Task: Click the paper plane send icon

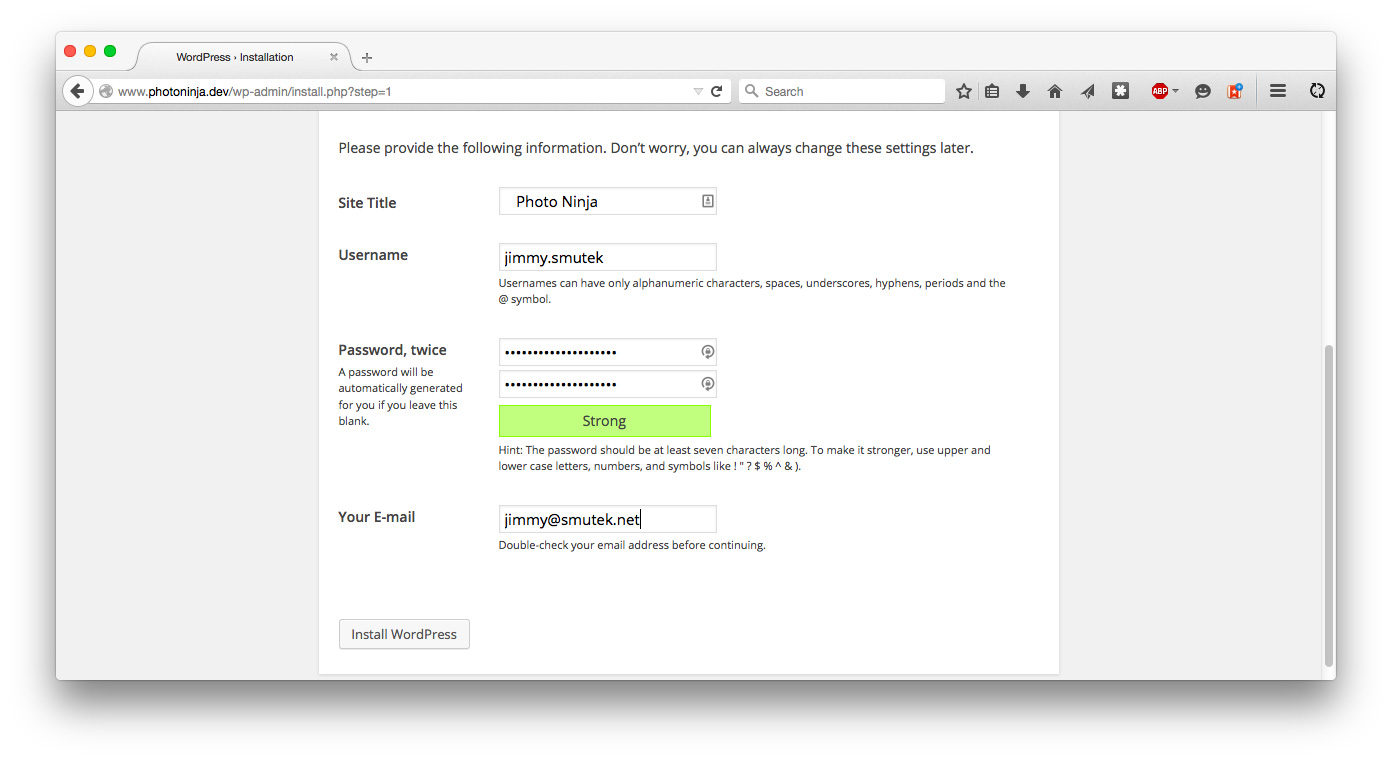Action: coord(1087,91)
